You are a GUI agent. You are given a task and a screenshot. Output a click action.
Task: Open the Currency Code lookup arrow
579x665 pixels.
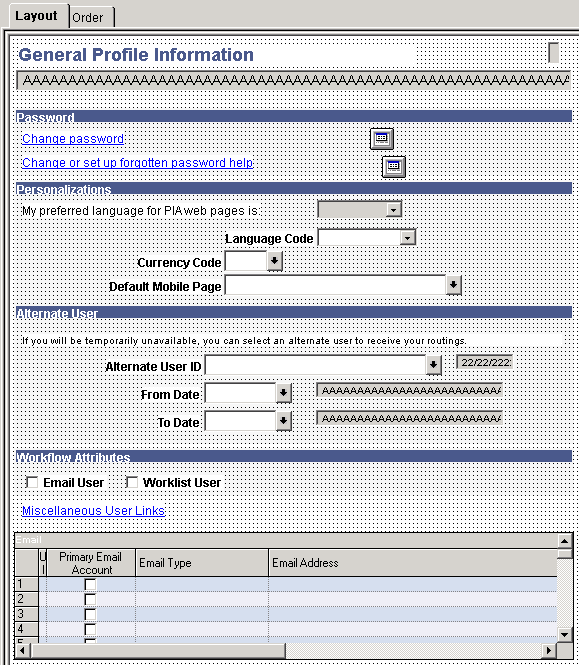click(x=274, y=261)
